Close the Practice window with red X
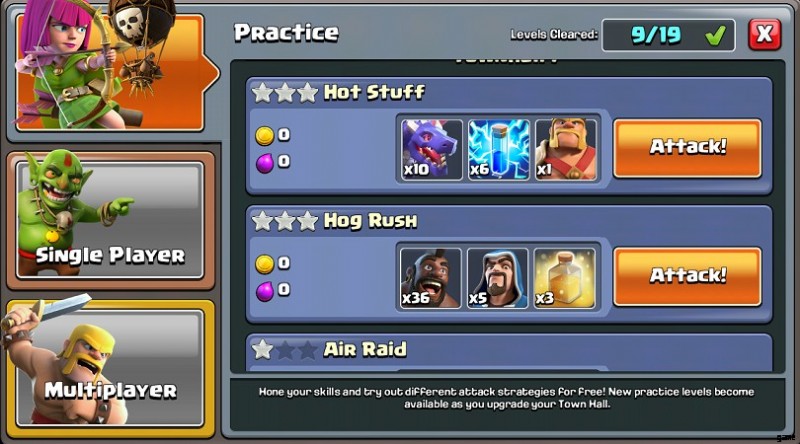The image size is (800, 444). point(764,35)
